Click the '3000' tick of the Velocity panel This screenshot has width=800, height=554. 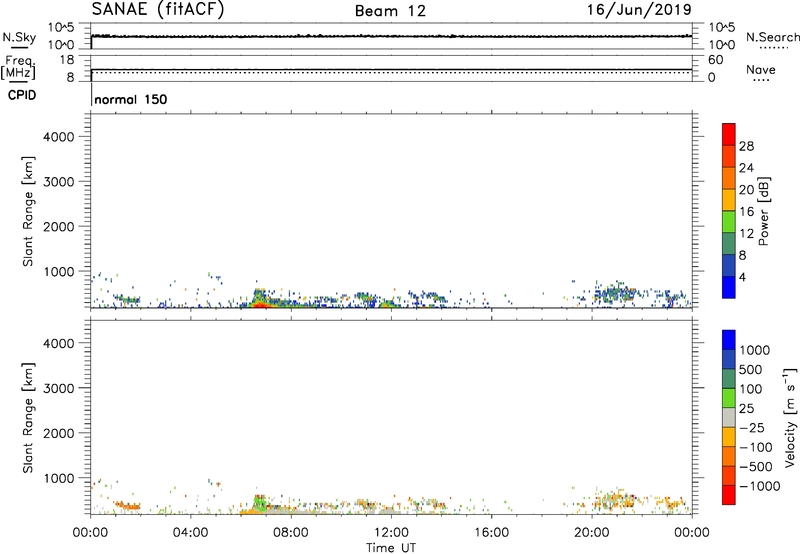click(59, 388)
